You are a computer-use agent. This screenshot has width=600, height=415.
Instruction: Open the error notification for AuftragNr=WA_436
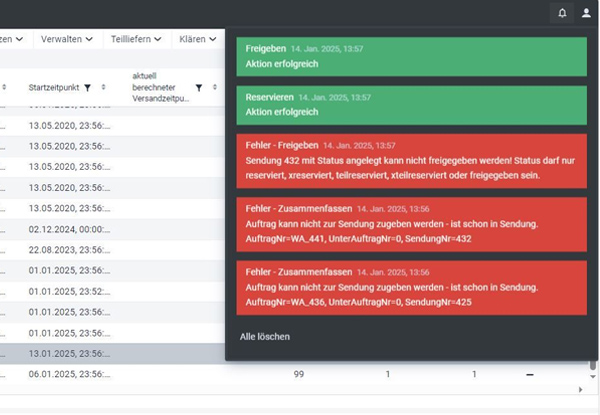411,288
